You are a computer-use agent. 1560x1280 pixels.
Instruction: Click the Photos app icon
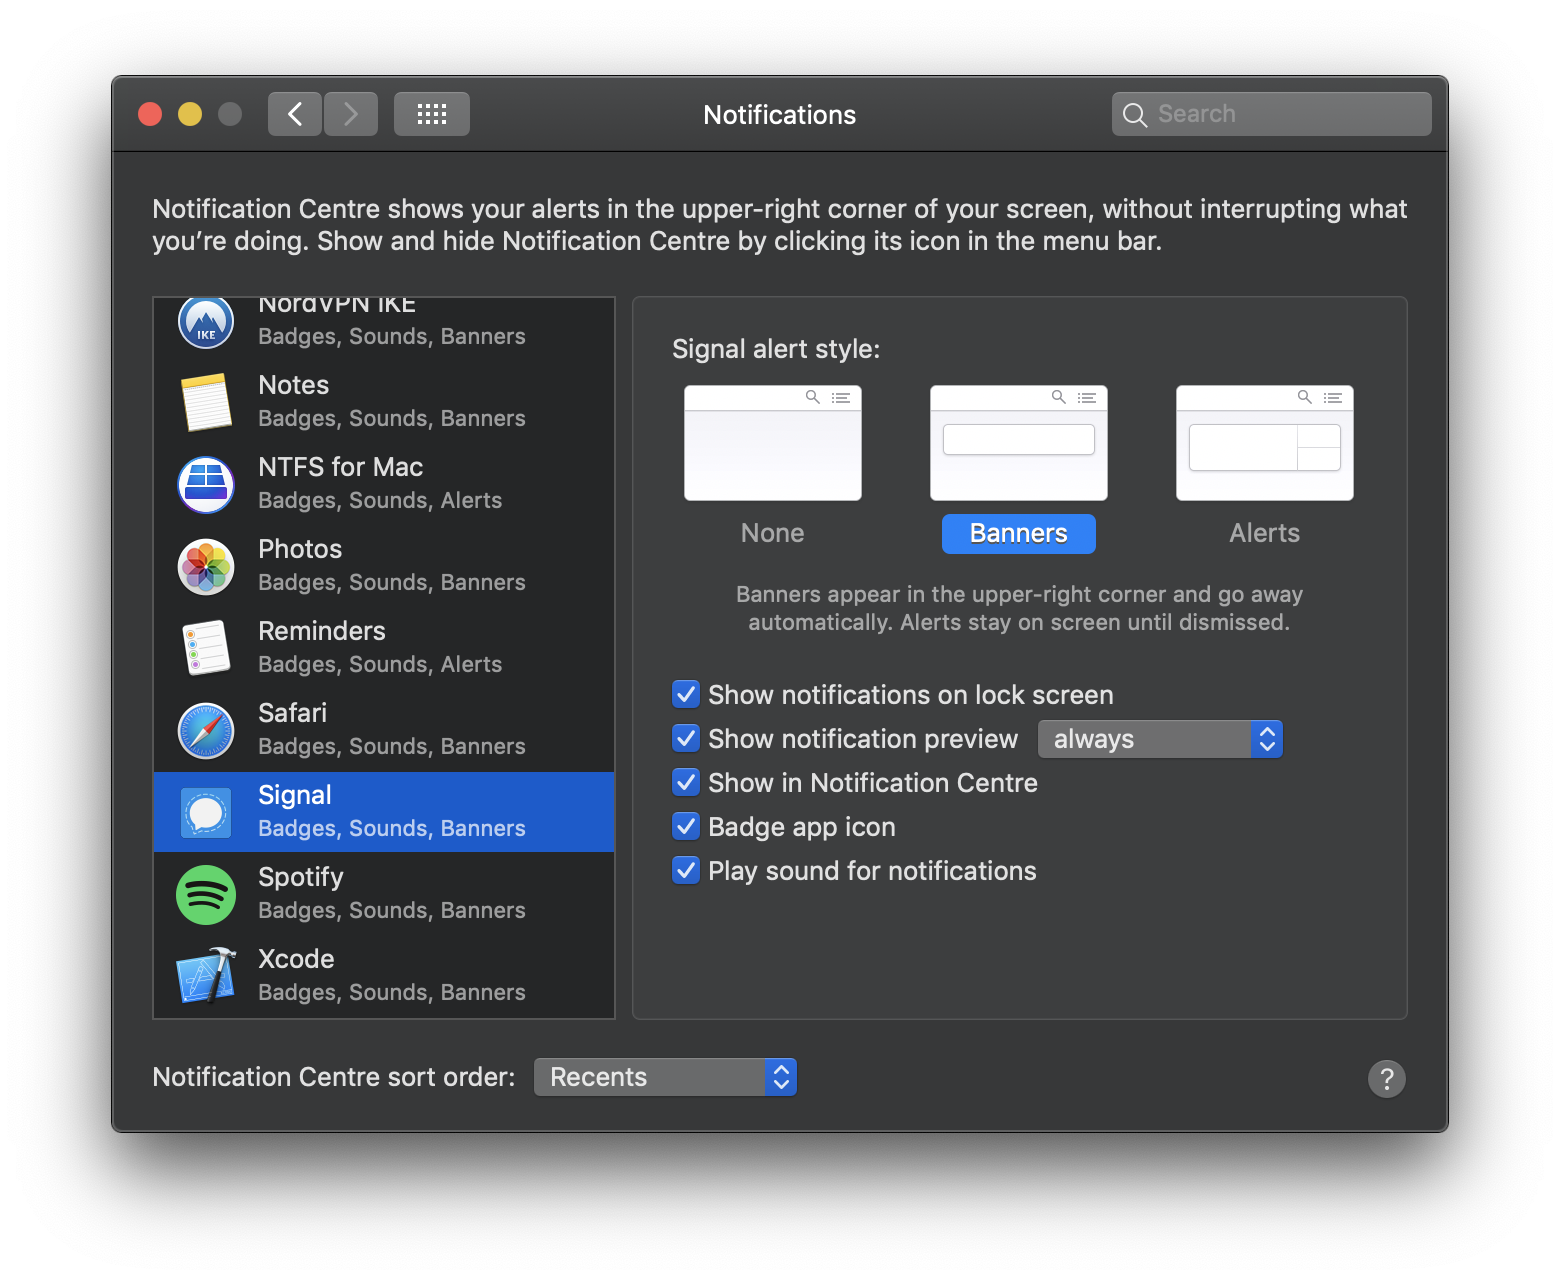[x=206, y=566]
